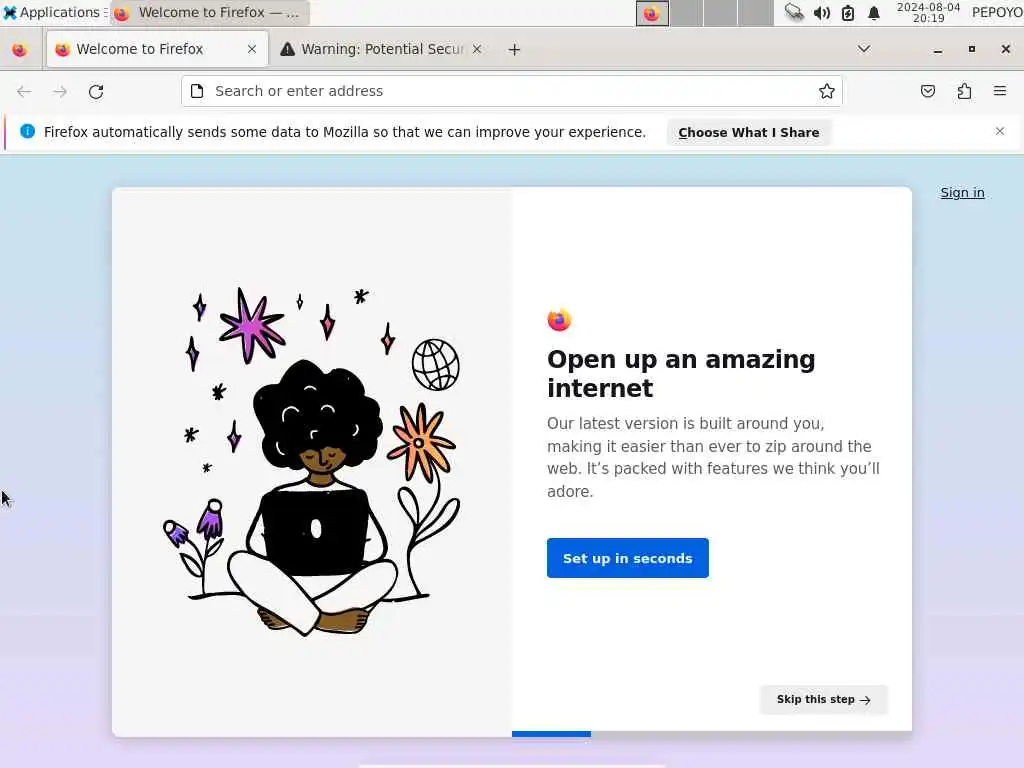1024x768 pixels.
Task: Go forward one page
Action: click(x=60, y=91)
